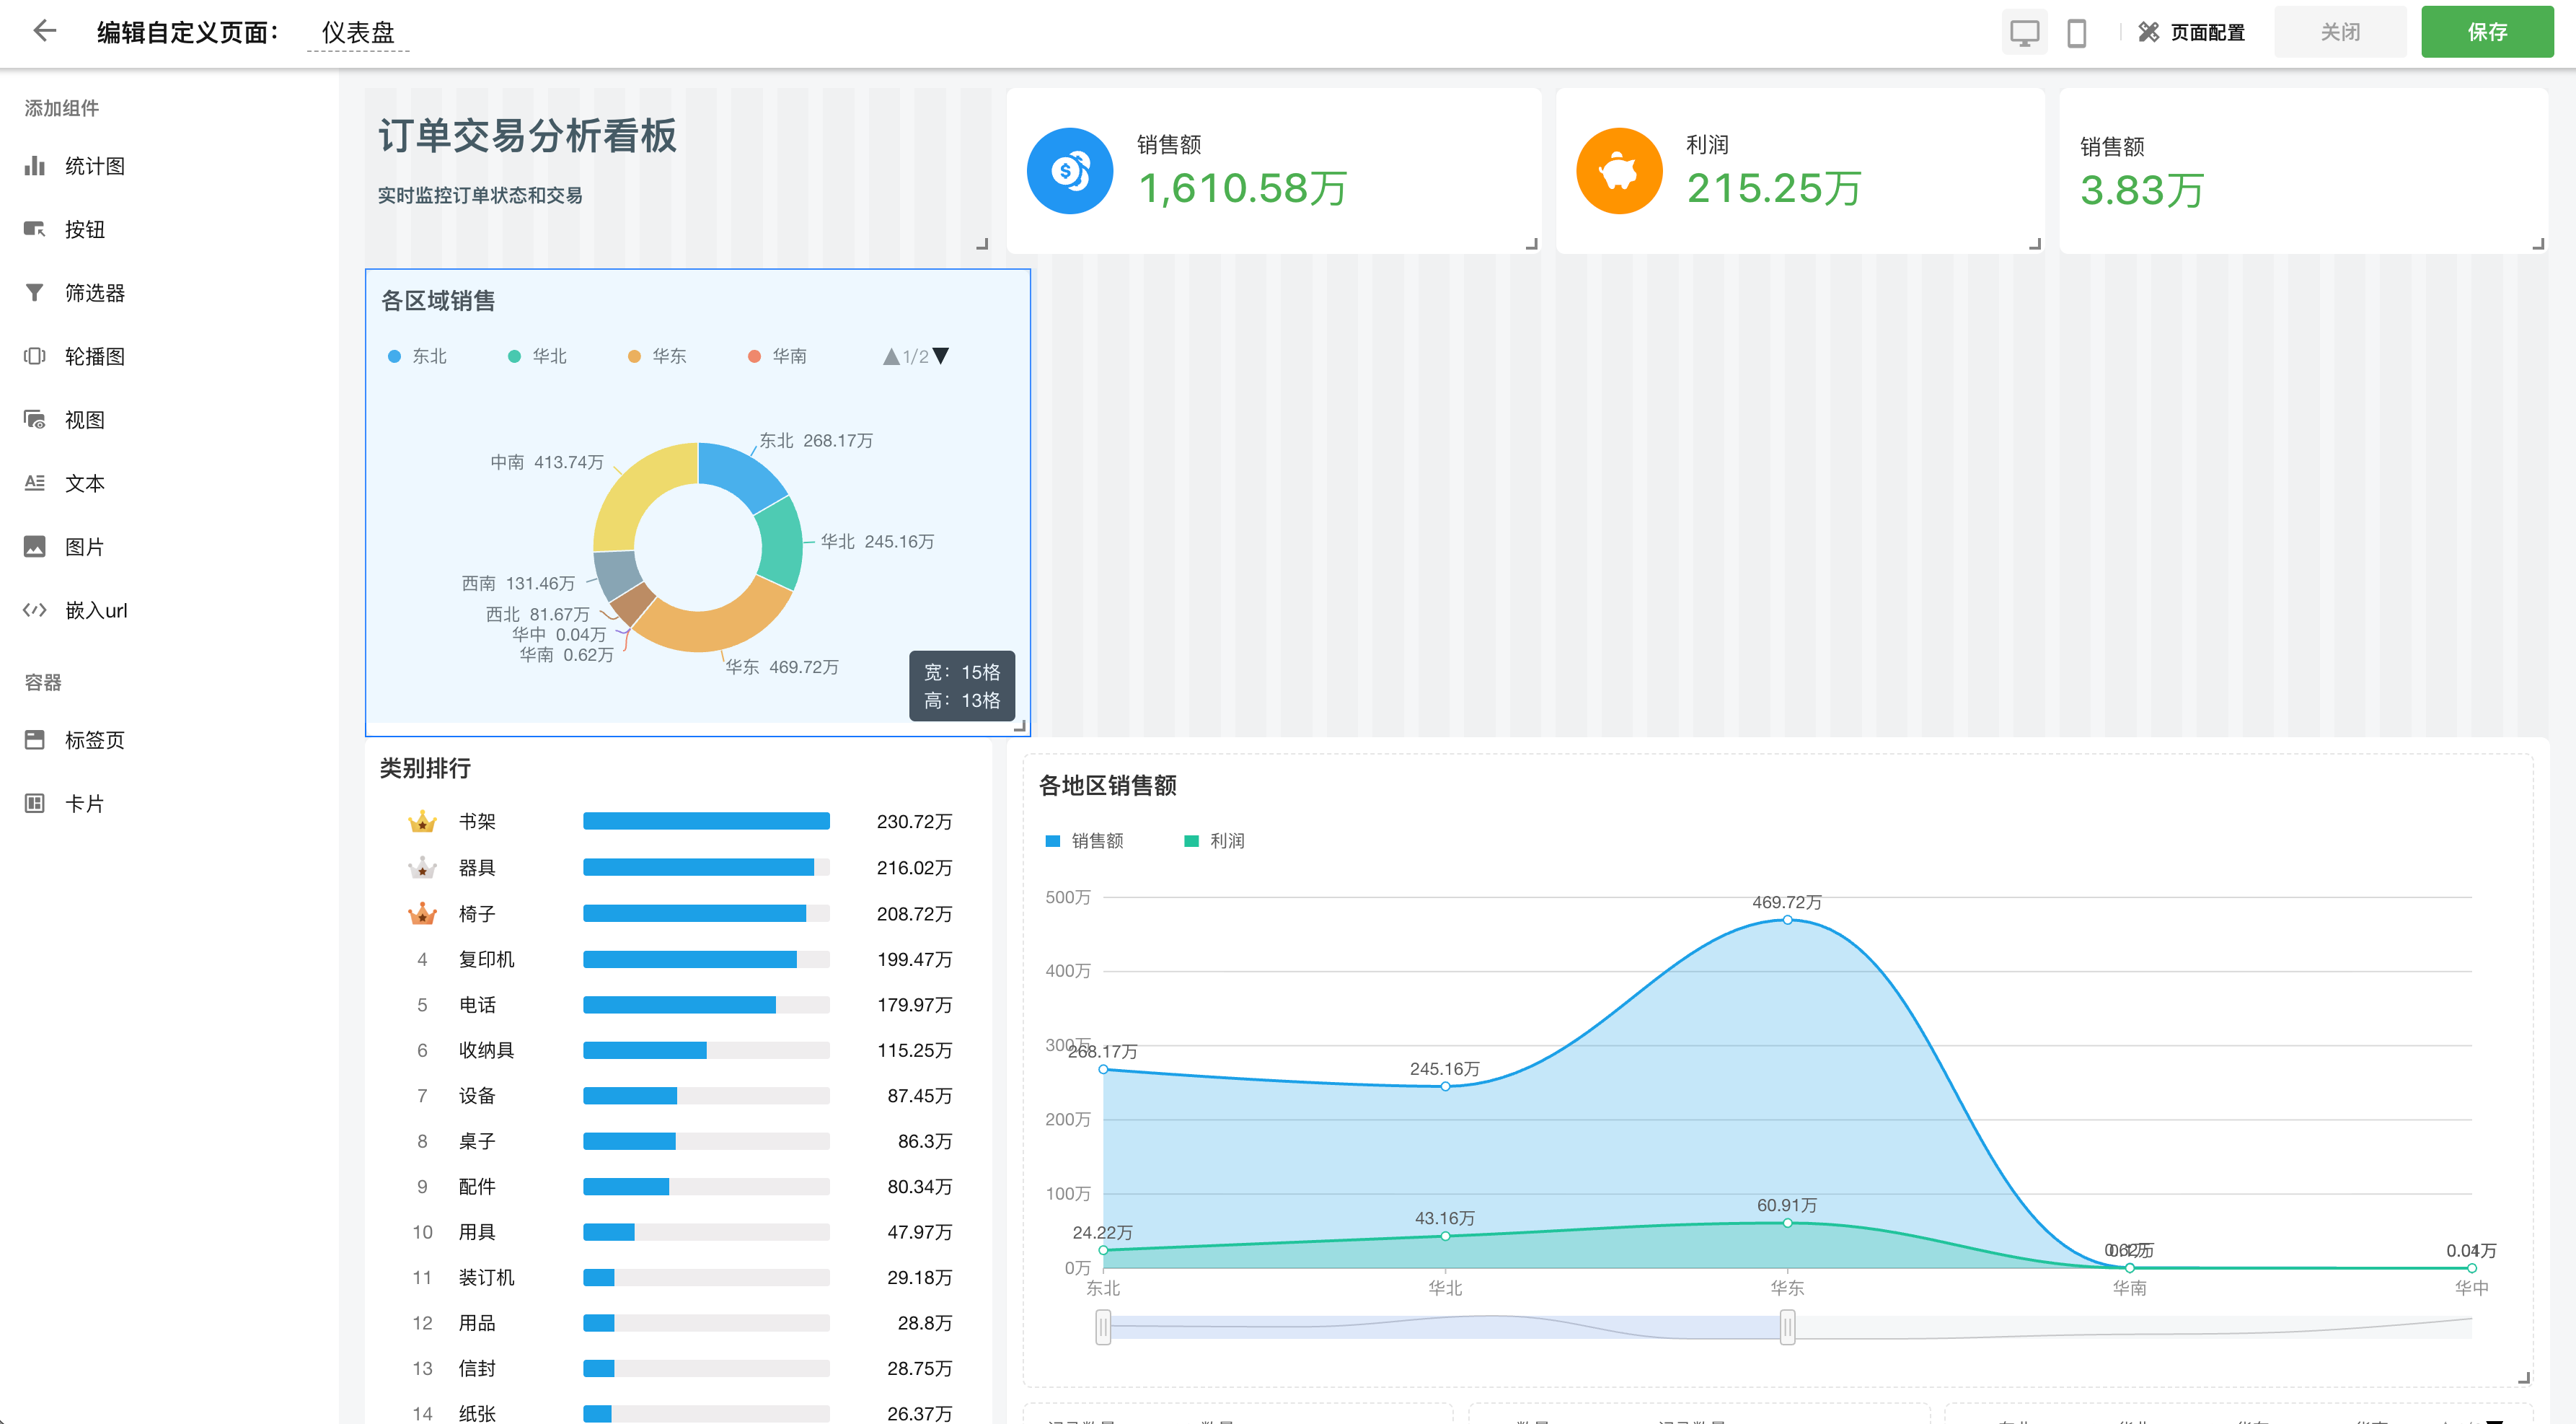2576x1424 pixels.
Task: Switch to desktop preview mode
Action: point(2024,33)
